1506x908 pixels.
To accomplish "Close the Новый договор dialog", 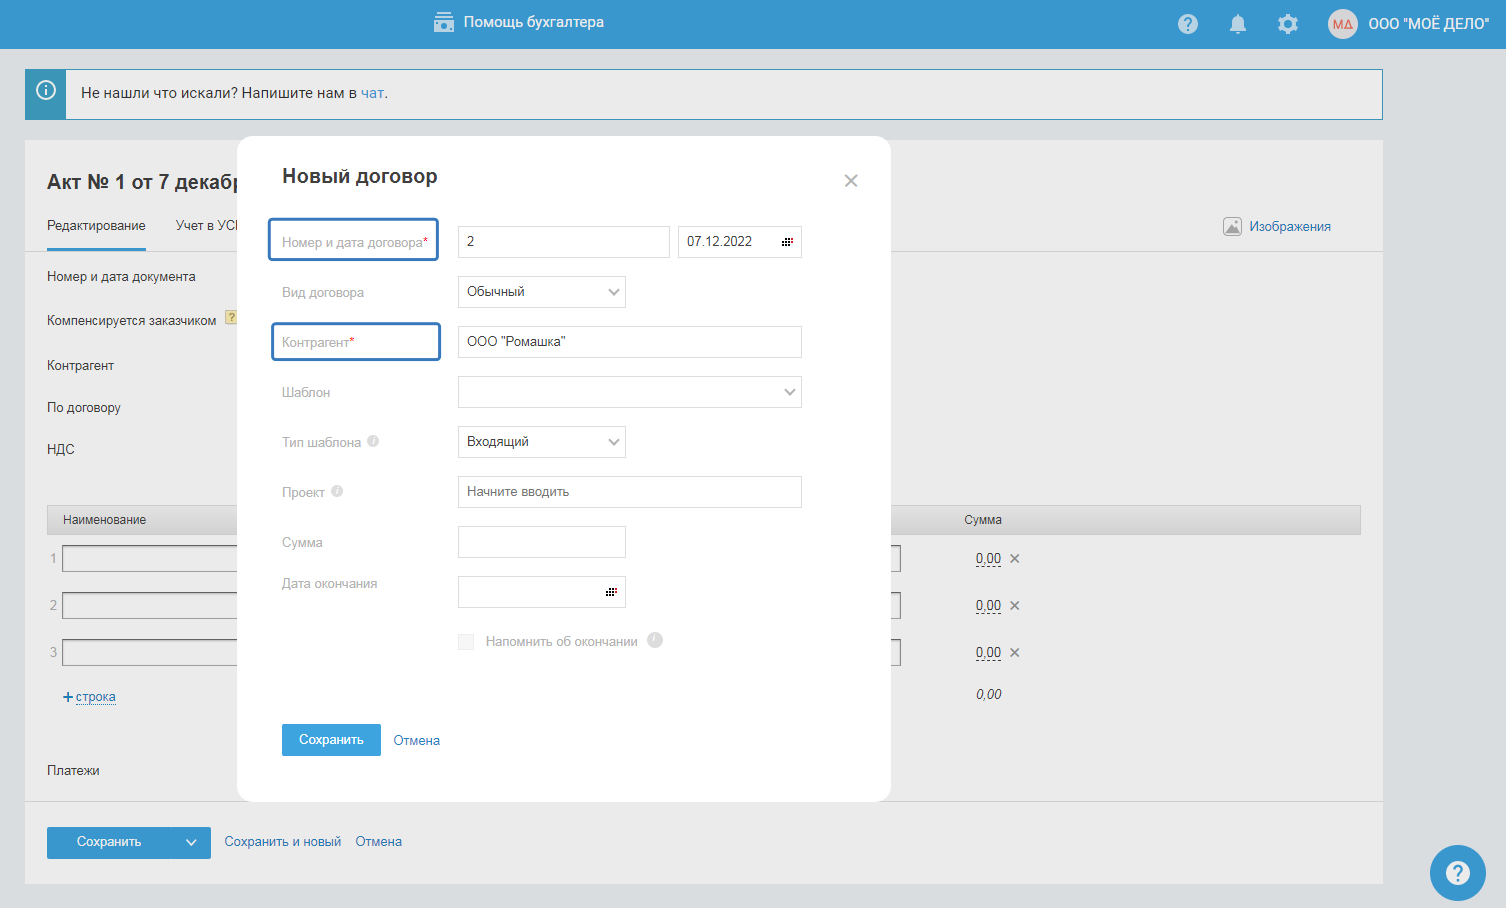I will 851,181.
